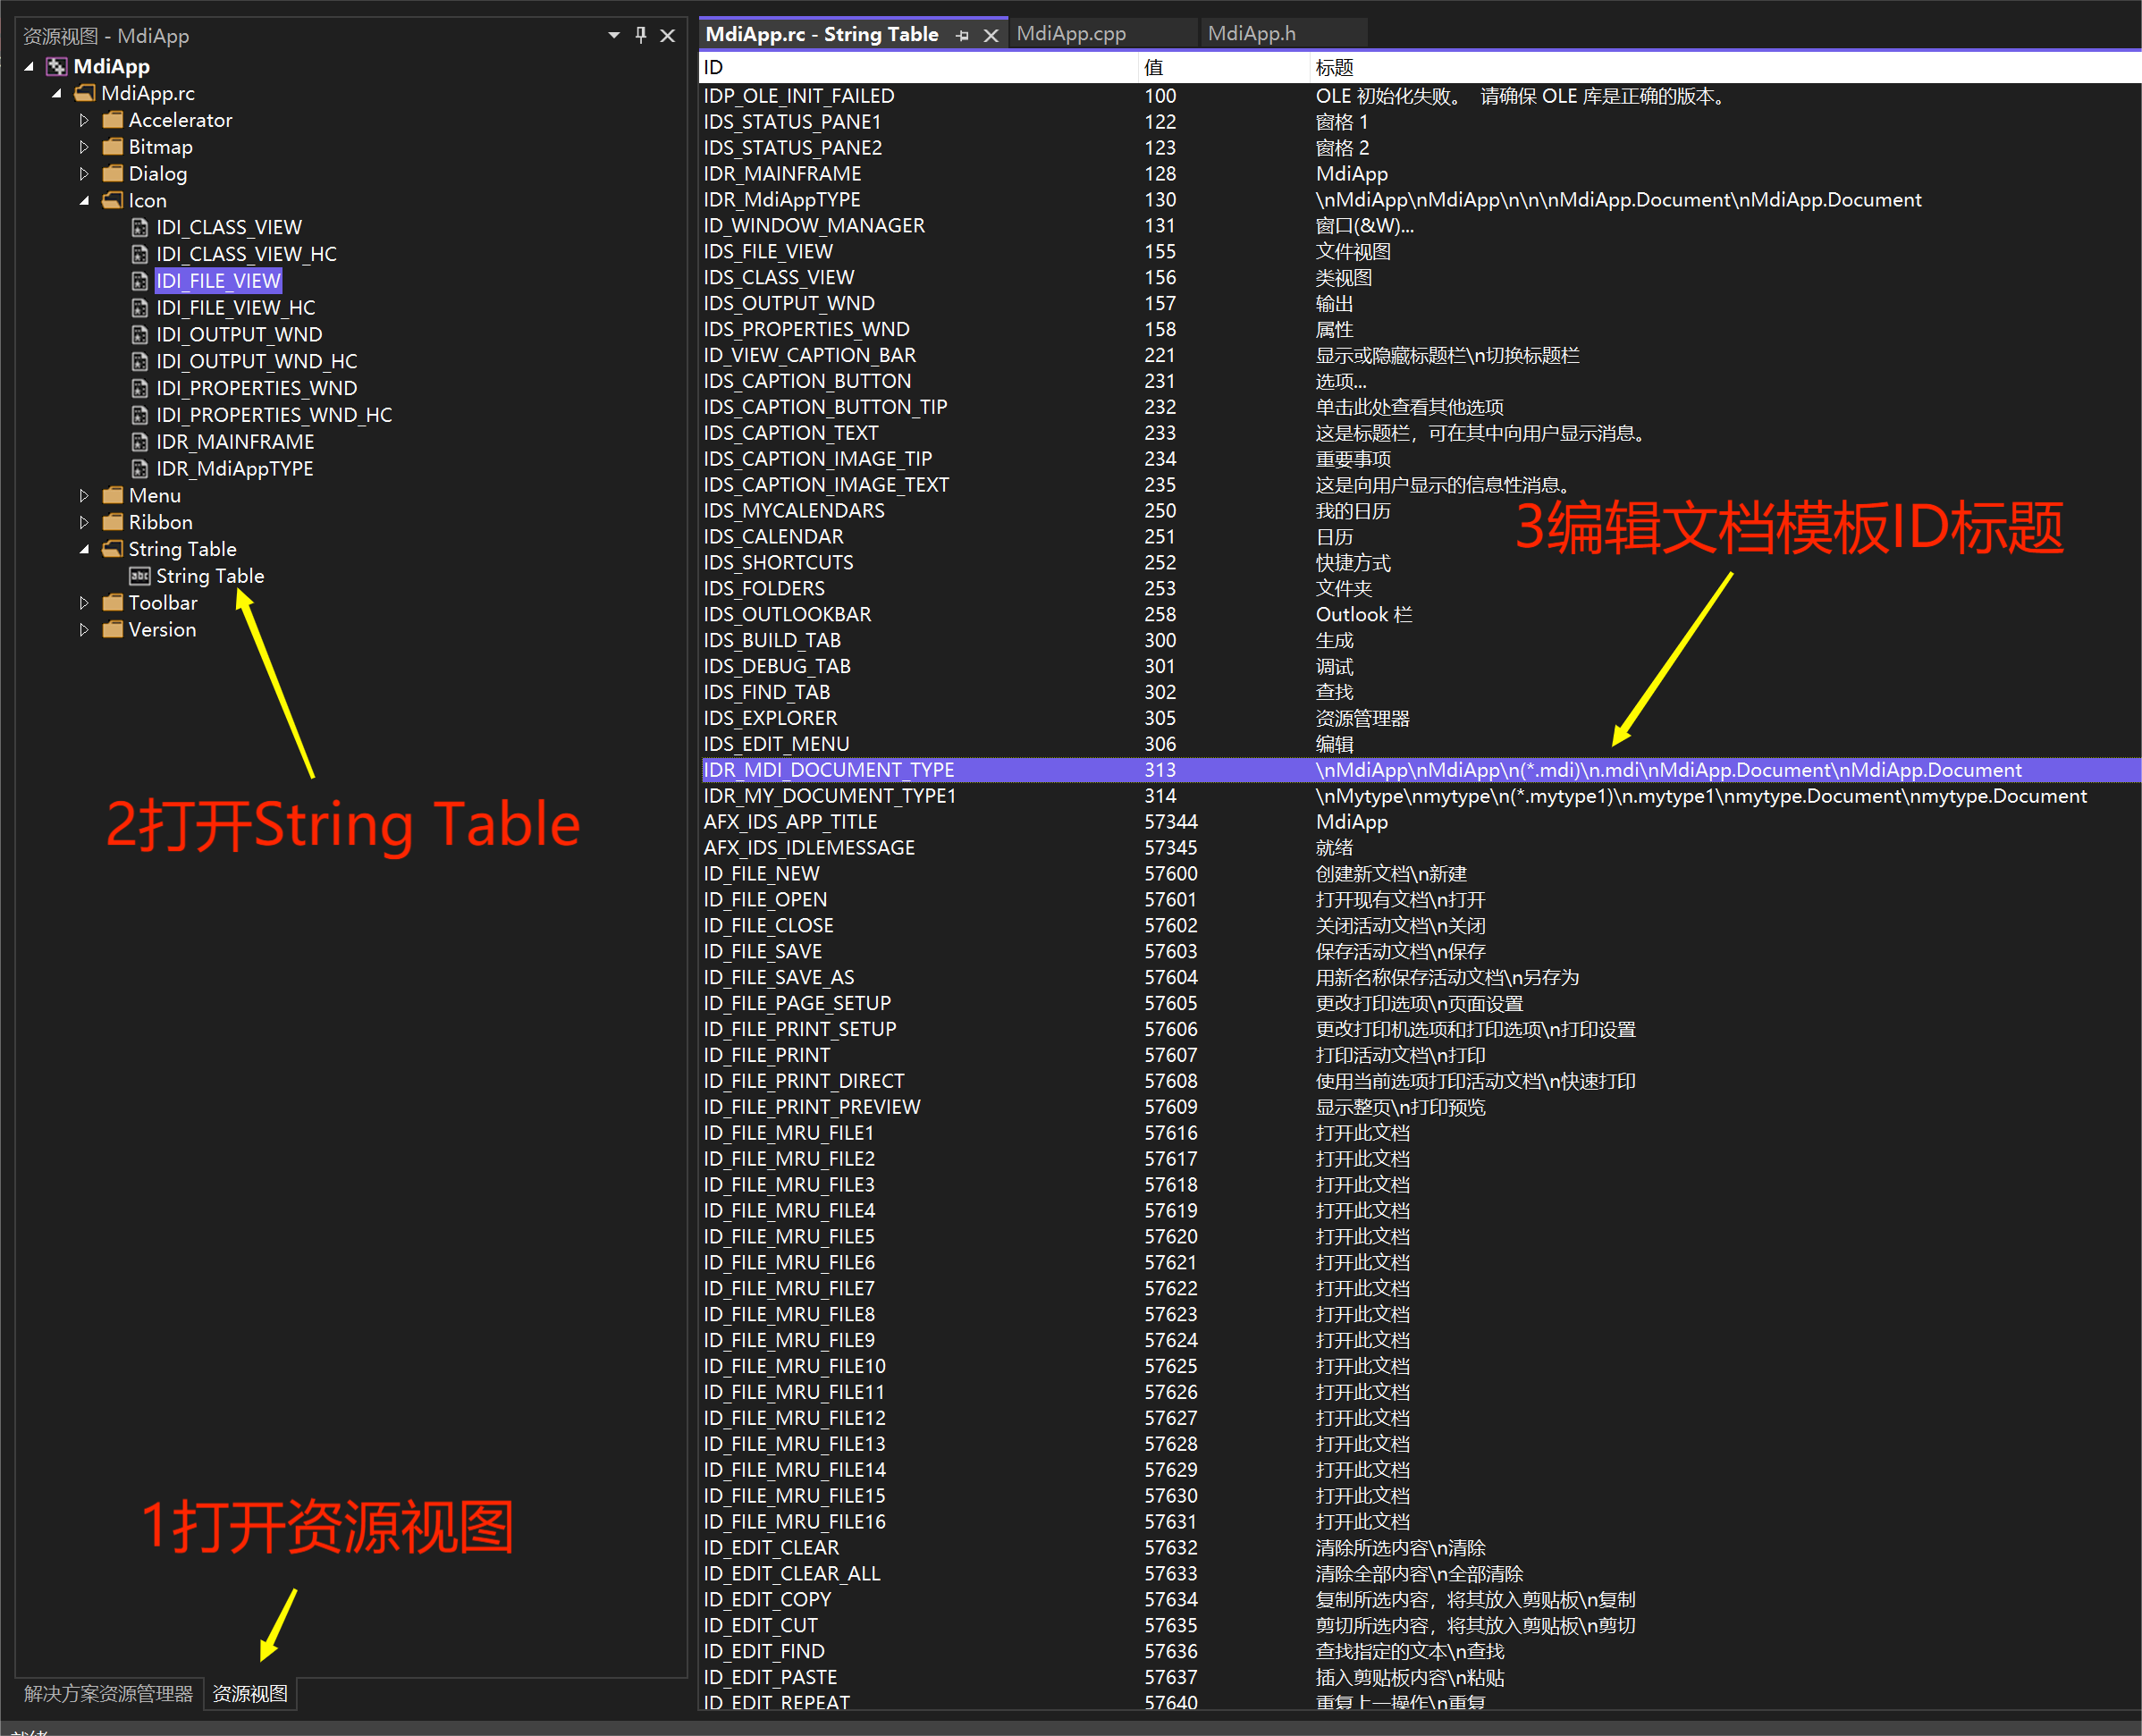Viewport: 2142px width, 1736px height.
Task: Collapse the Icon folder
Action: coord(84,200)
